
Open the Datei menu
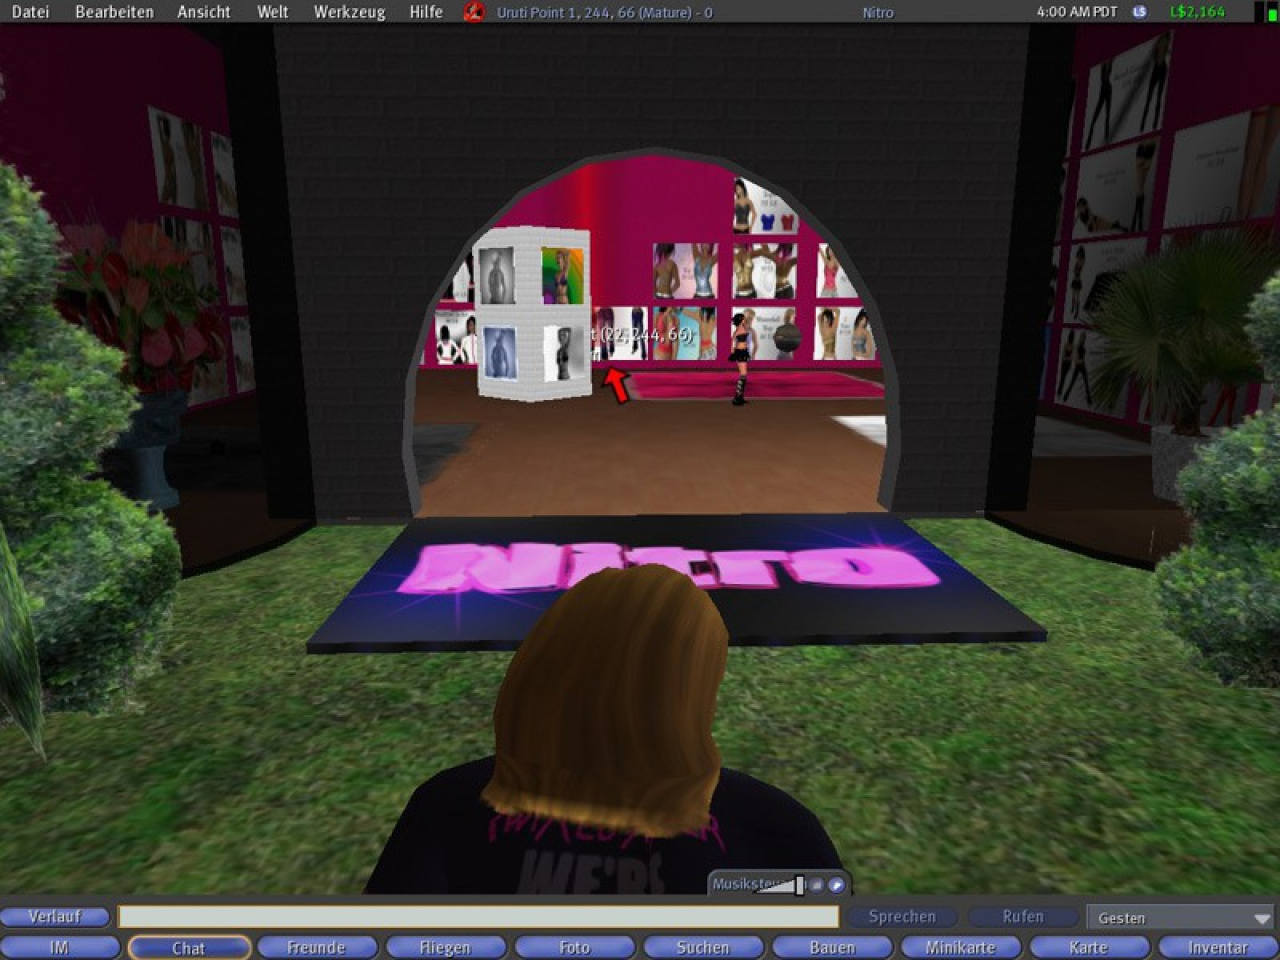pyautogui.click(x=30, y=12)
